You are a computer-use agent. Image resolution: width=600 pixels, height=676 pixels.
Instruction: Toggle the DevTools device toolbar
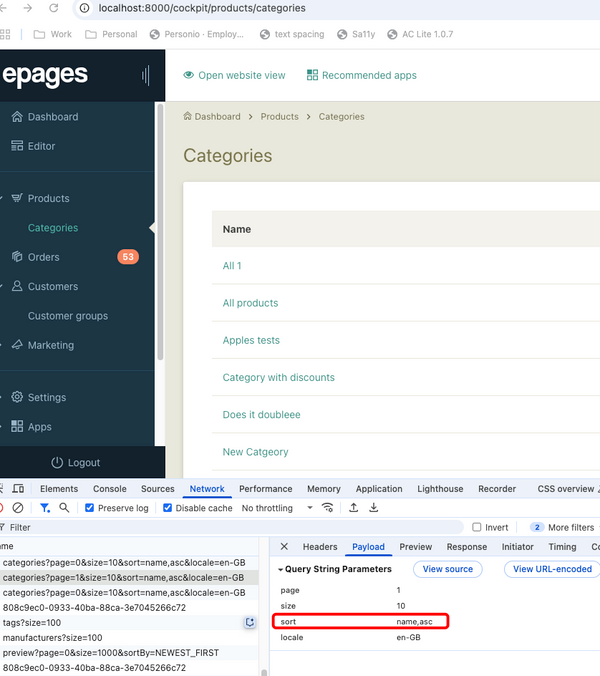click(x=18, y=488)
